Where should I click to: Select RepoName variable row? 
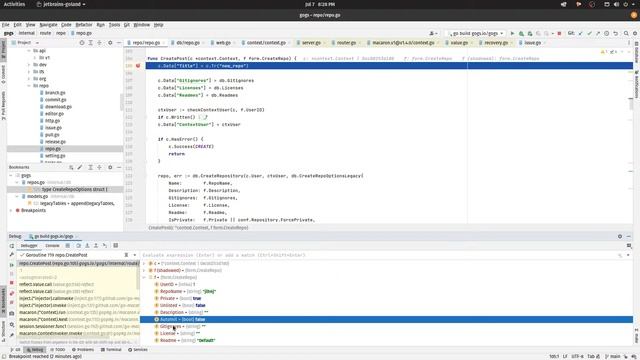click(386, 291)
